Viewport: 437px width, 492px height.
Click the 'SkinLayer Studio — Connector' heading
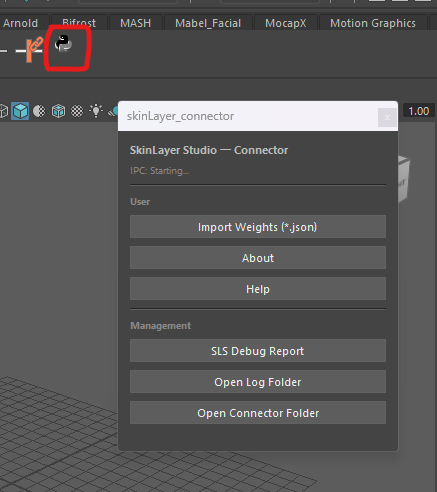tap(209, 150)
